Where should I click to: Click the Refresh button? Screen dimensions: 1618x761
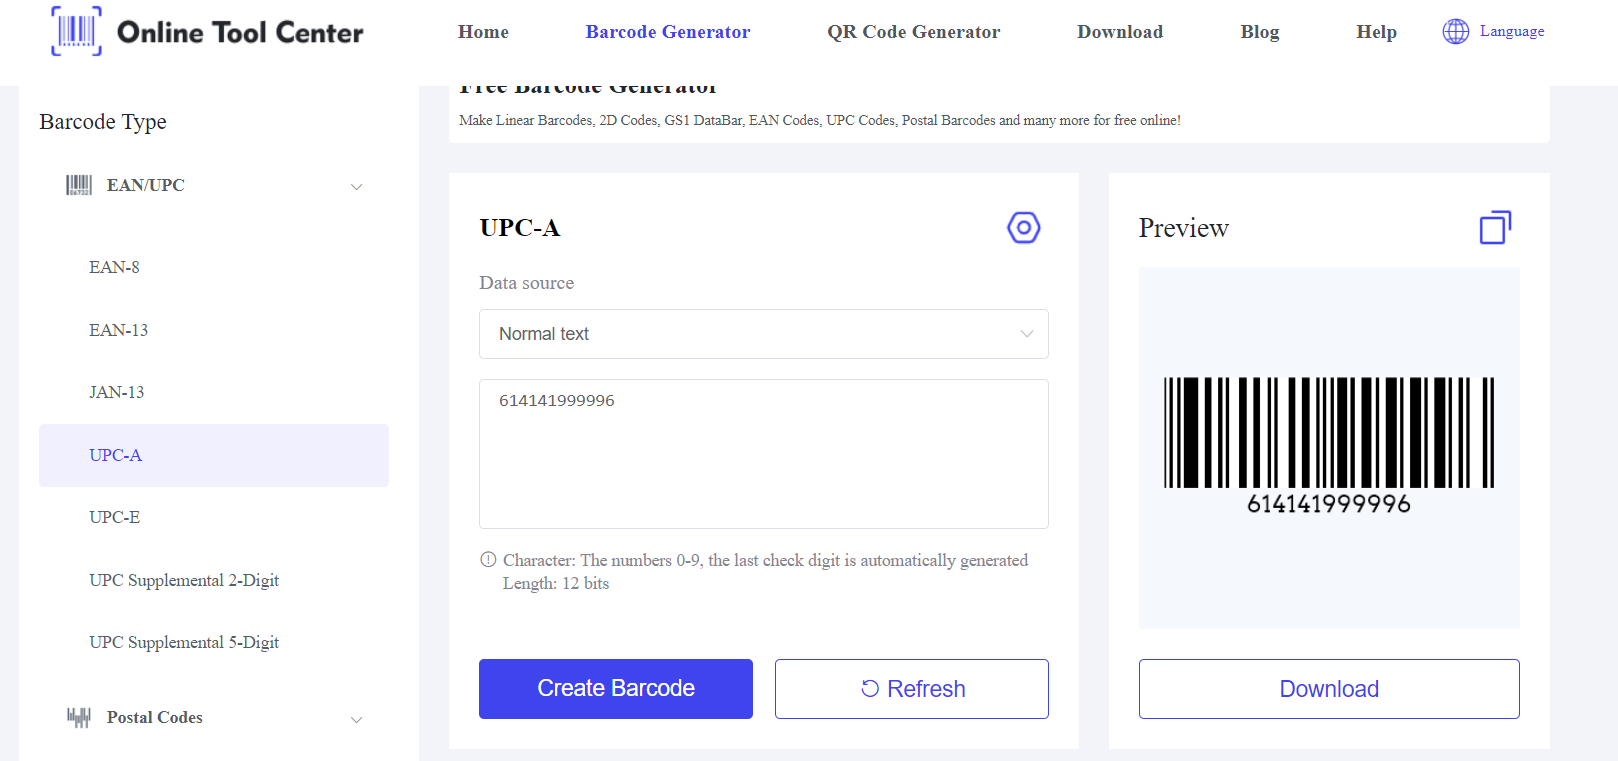[x=911, y=689]
